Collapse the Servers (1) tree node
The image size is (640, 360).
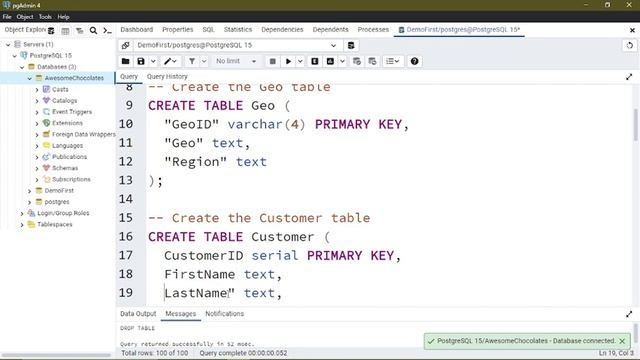[x=8, y=44]
